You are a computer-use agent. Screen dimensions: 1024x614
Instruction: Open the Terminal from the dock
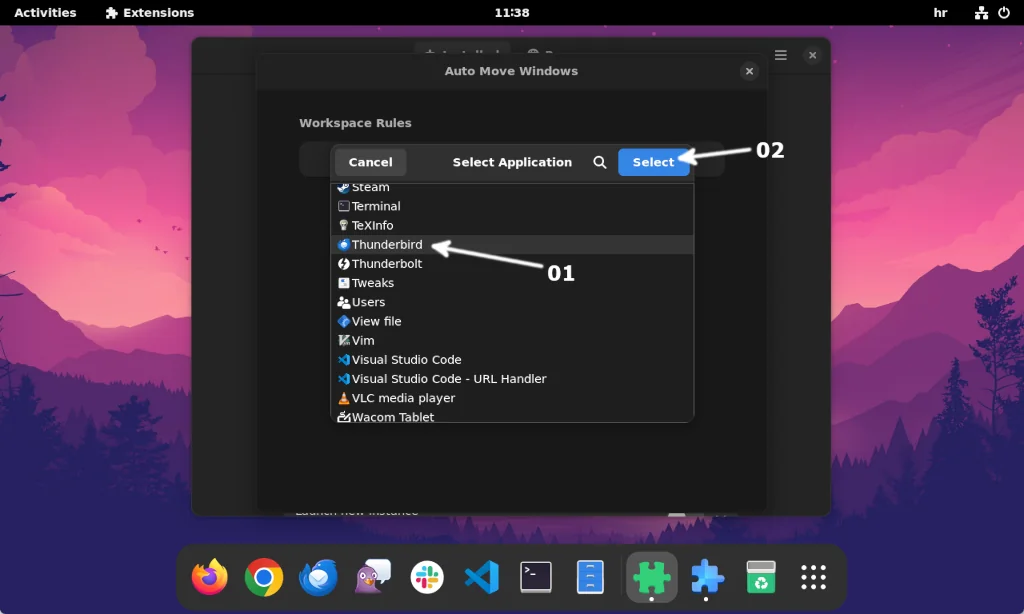tap(536, 577)
